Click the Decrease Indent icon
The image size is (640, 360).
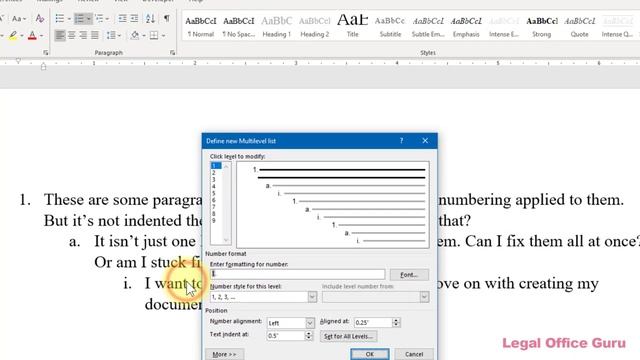click(122, 18)
